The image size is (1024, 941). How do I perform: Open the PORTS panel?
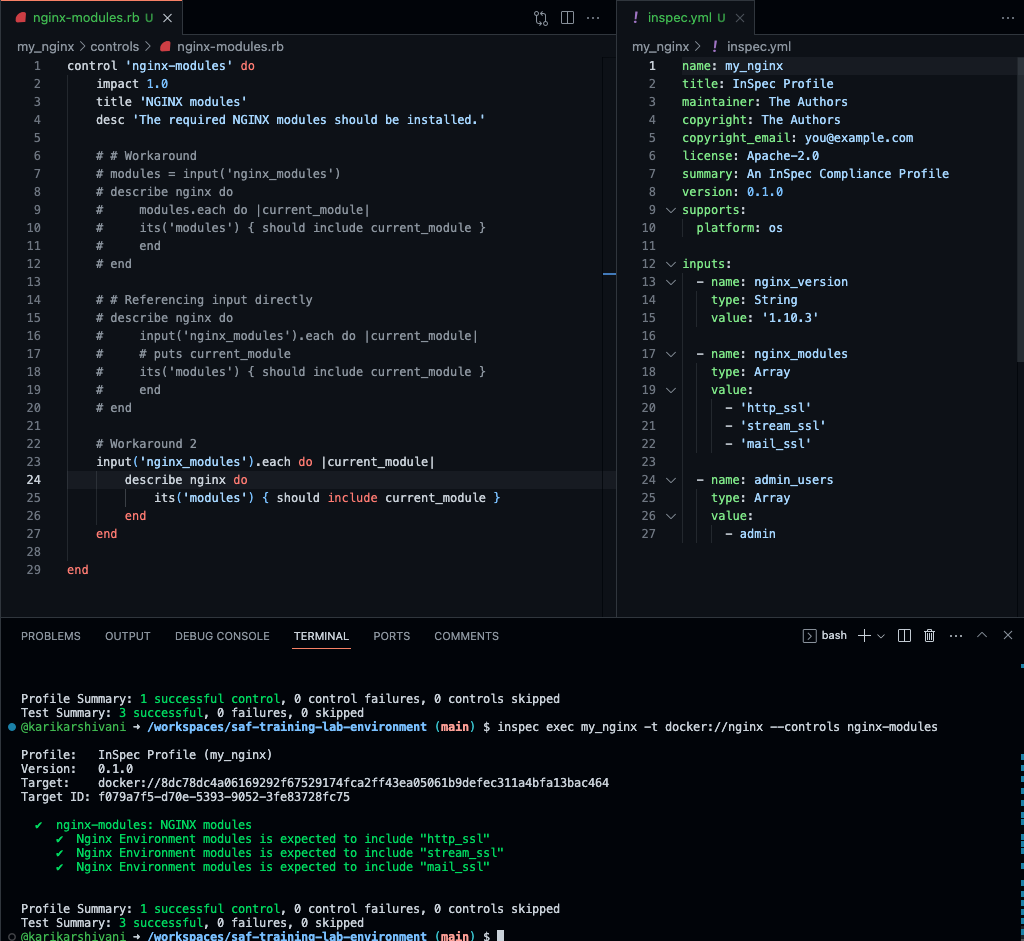click(x=391, y=636)
